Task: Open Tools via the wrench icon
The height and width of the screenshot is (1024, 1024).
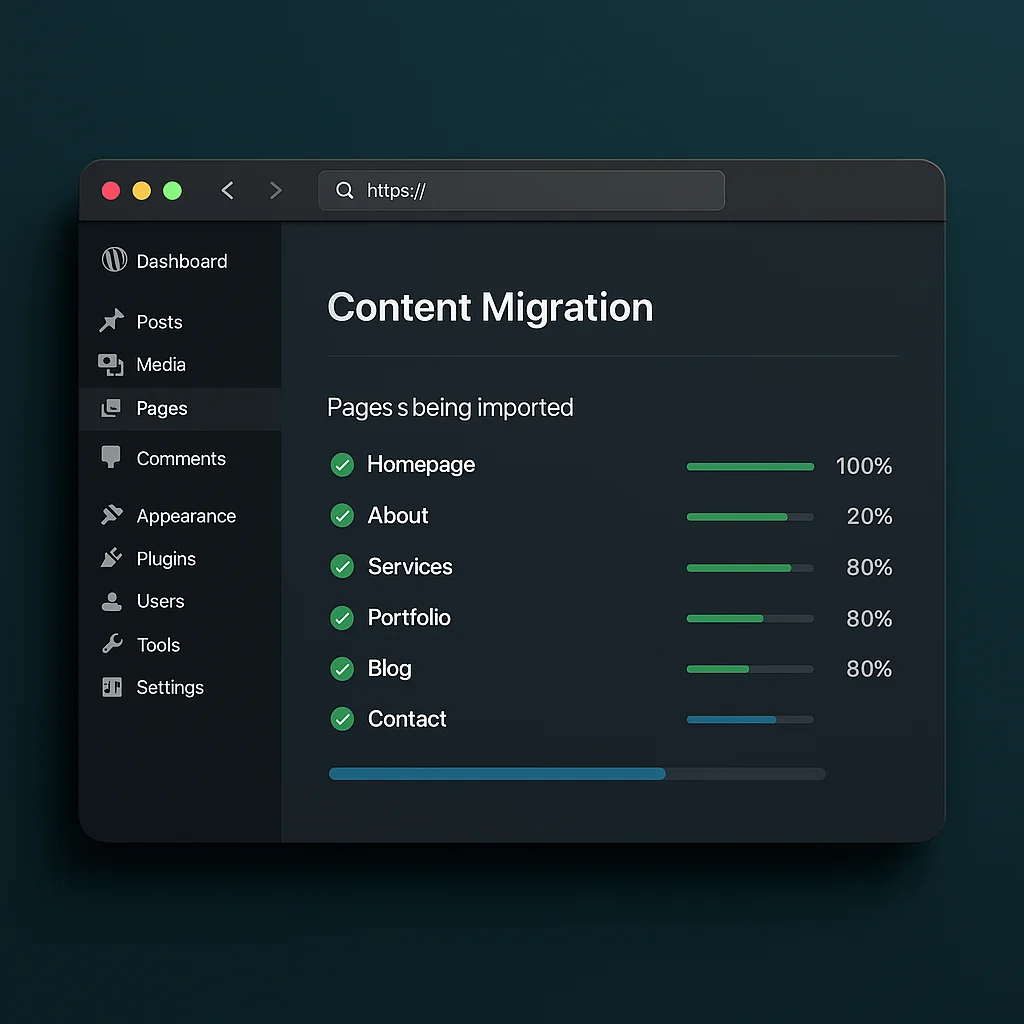Action: pyautogui.click(x=113, y=644)
